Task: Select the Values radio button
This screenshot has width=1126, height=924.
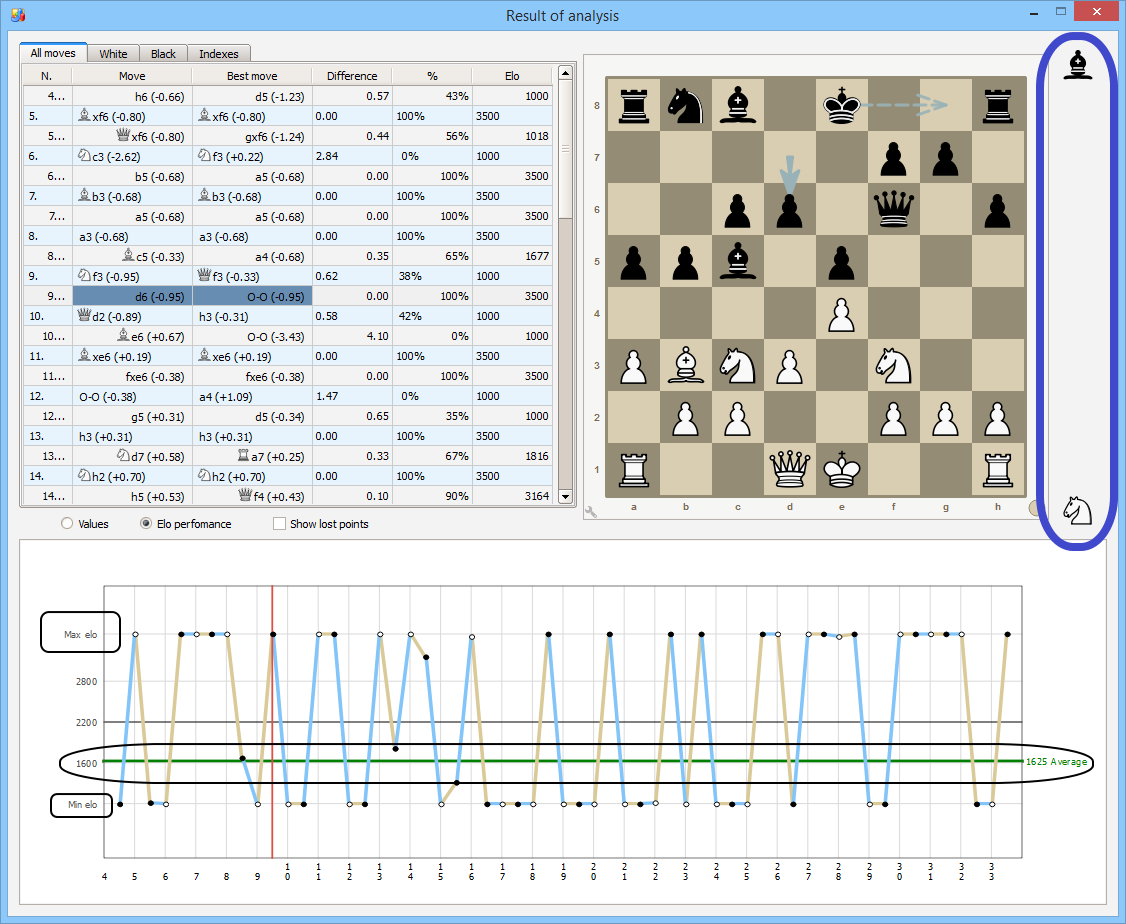Action: click(x=67, y=523)
